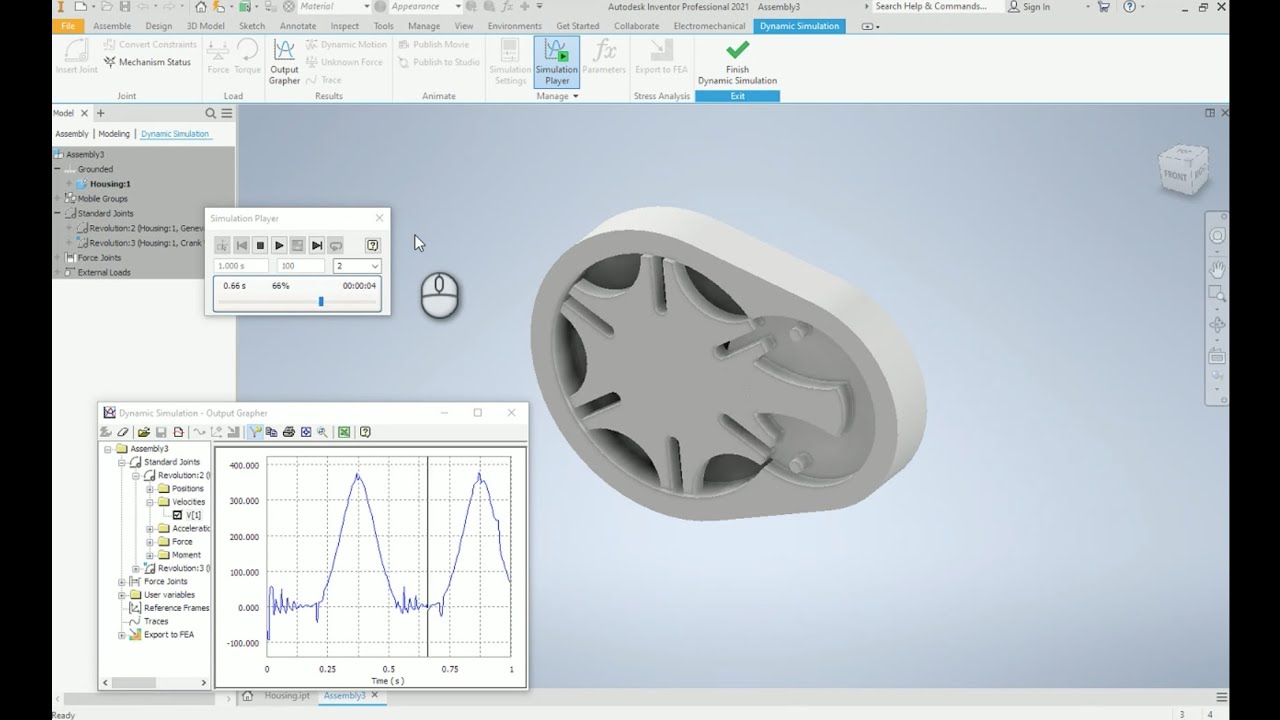Click the images field showing 100
This screenshot has width=1280, height=720.
click(x=301, y=266)
